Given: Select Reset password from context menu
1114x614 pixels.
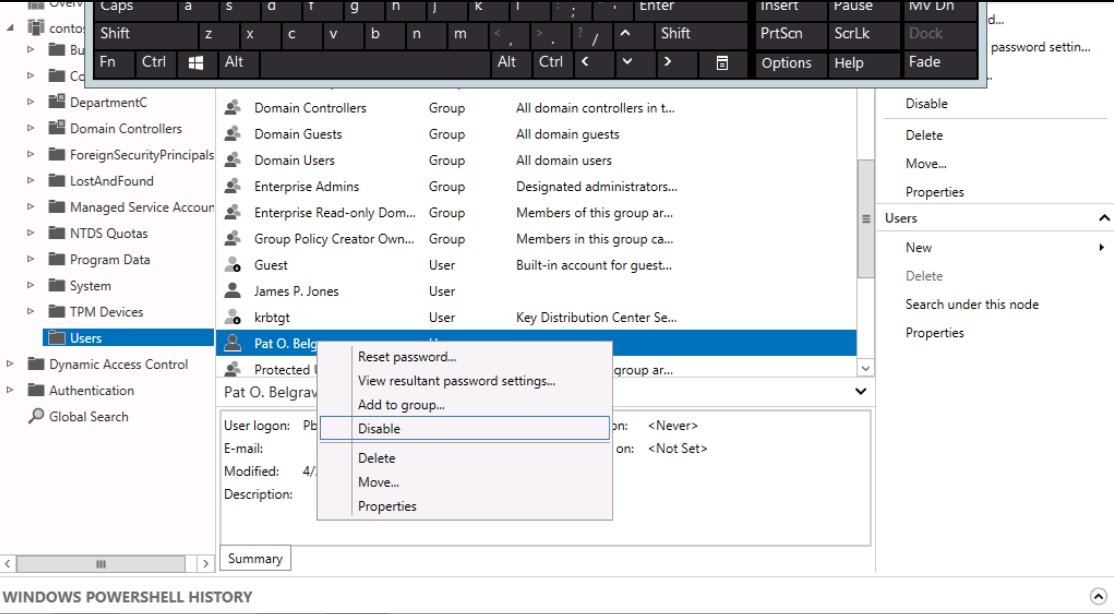Looking at the screenshot, I should [x=407, y=357].
